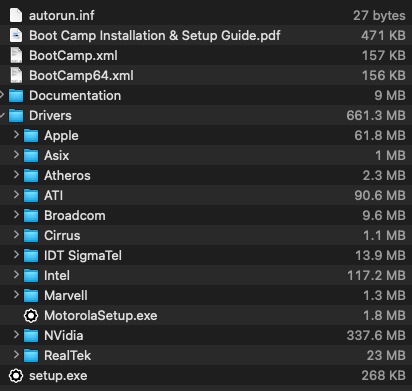Image resolution: width=412 pixels, height=391 pixels.
Task: Select the BootCamp.xml document icon
Action: click(x=16, y=55)
